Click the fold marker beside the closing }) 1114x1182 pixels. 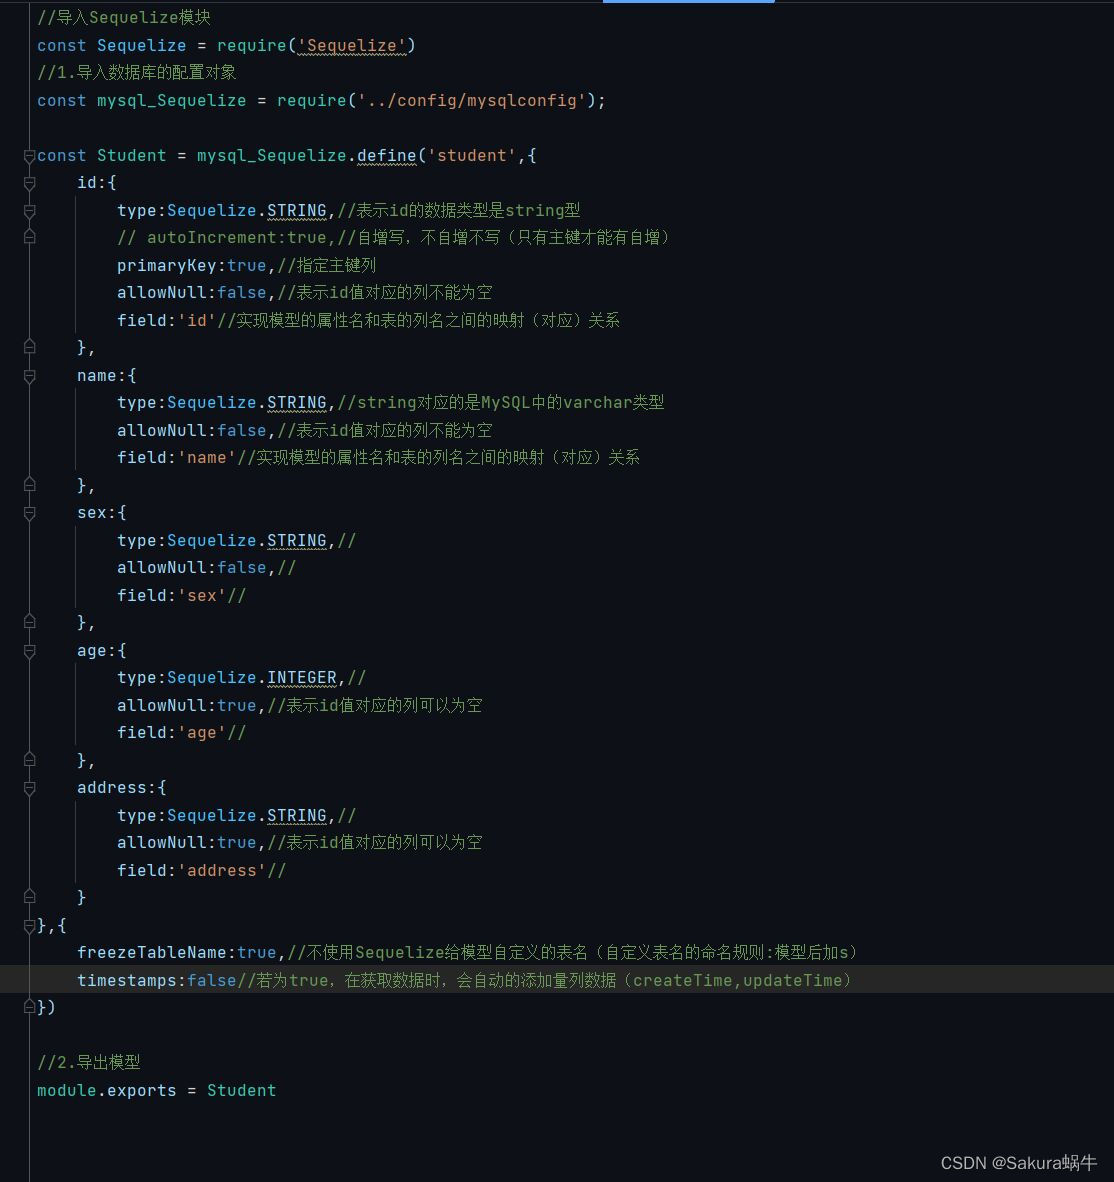point(29,1007)
